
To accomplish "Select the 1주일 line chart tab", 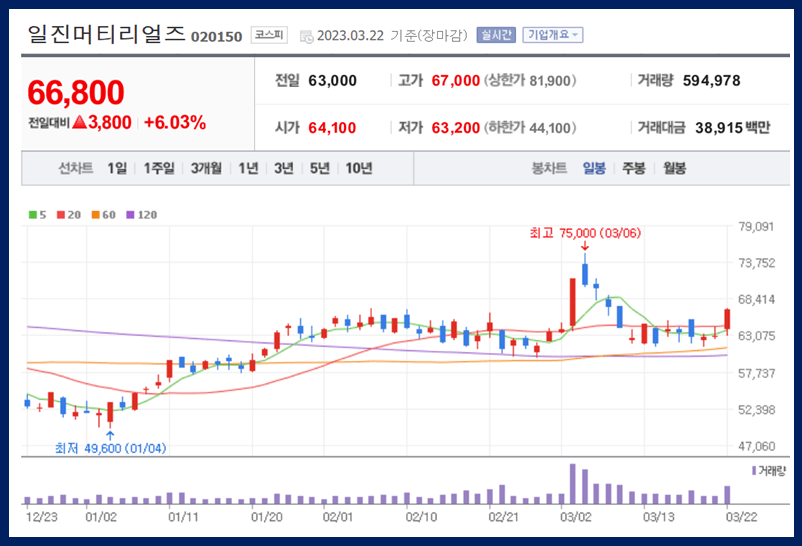I will [x=159, y=168].
